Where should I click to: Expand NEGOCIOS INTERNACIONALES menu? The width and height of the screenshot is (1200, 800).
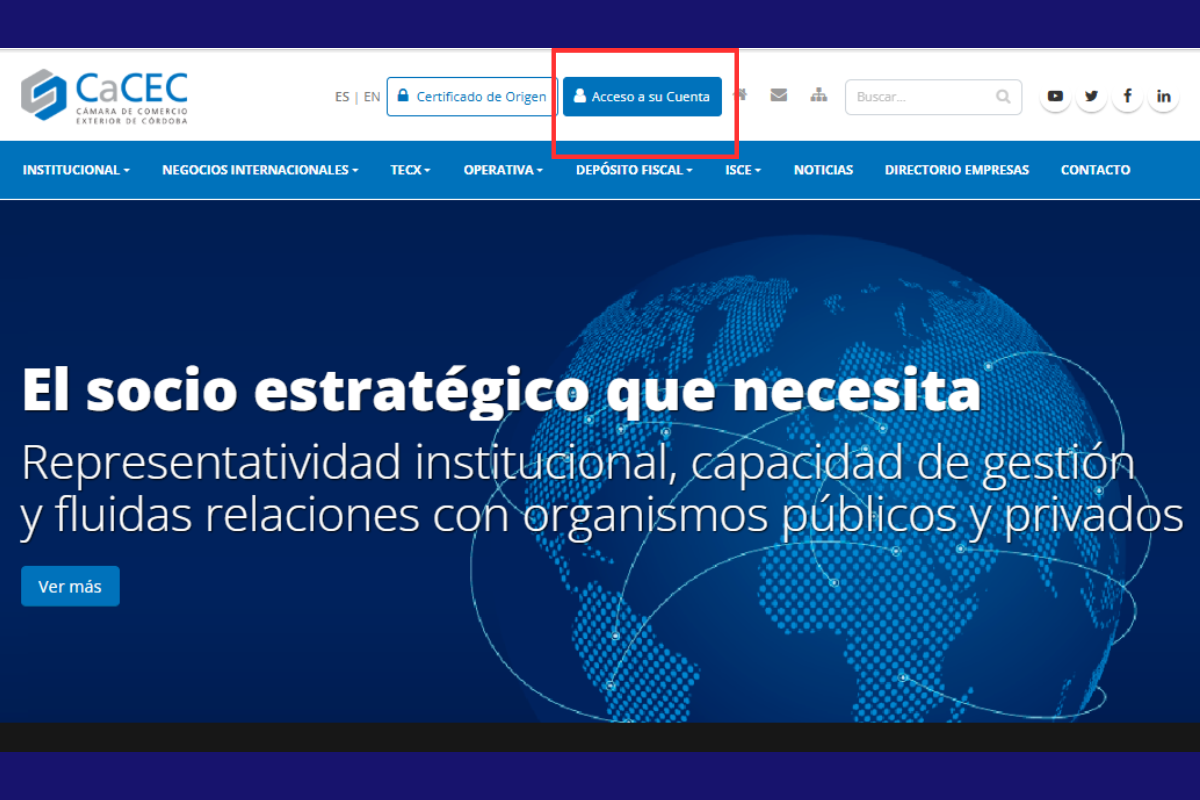pos(260,170)
